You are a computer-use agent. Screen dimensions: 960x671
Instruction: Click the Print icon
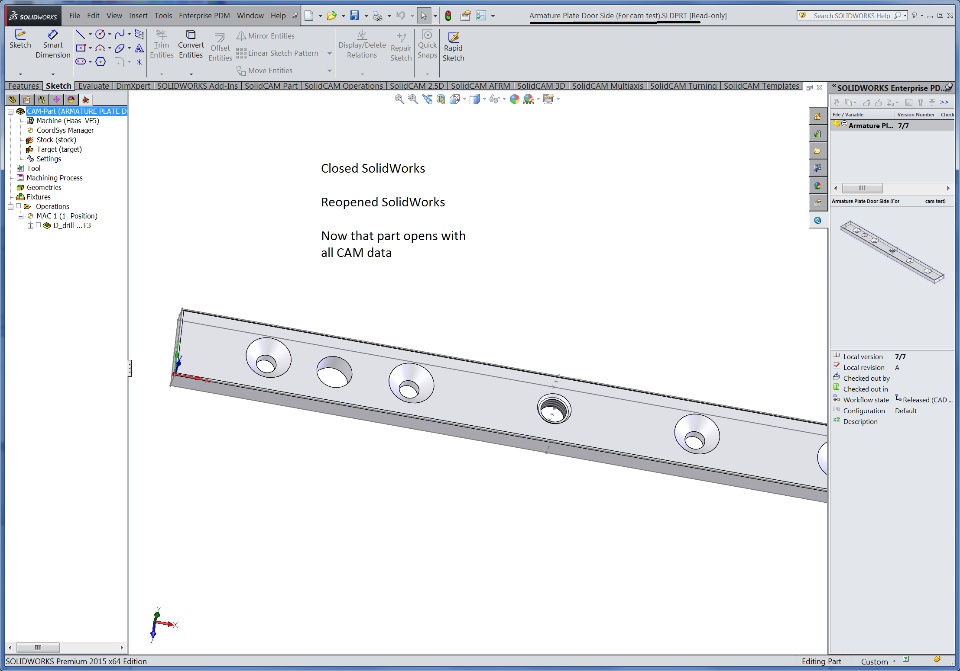[x=377, y=15]
